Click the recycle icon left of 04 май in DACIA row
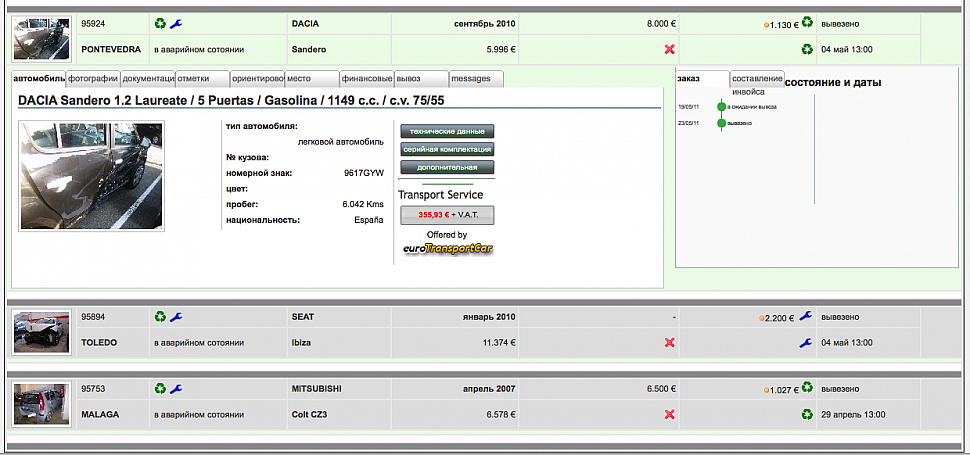This screenshot has width=970, height=455. [x=807, y=49]
